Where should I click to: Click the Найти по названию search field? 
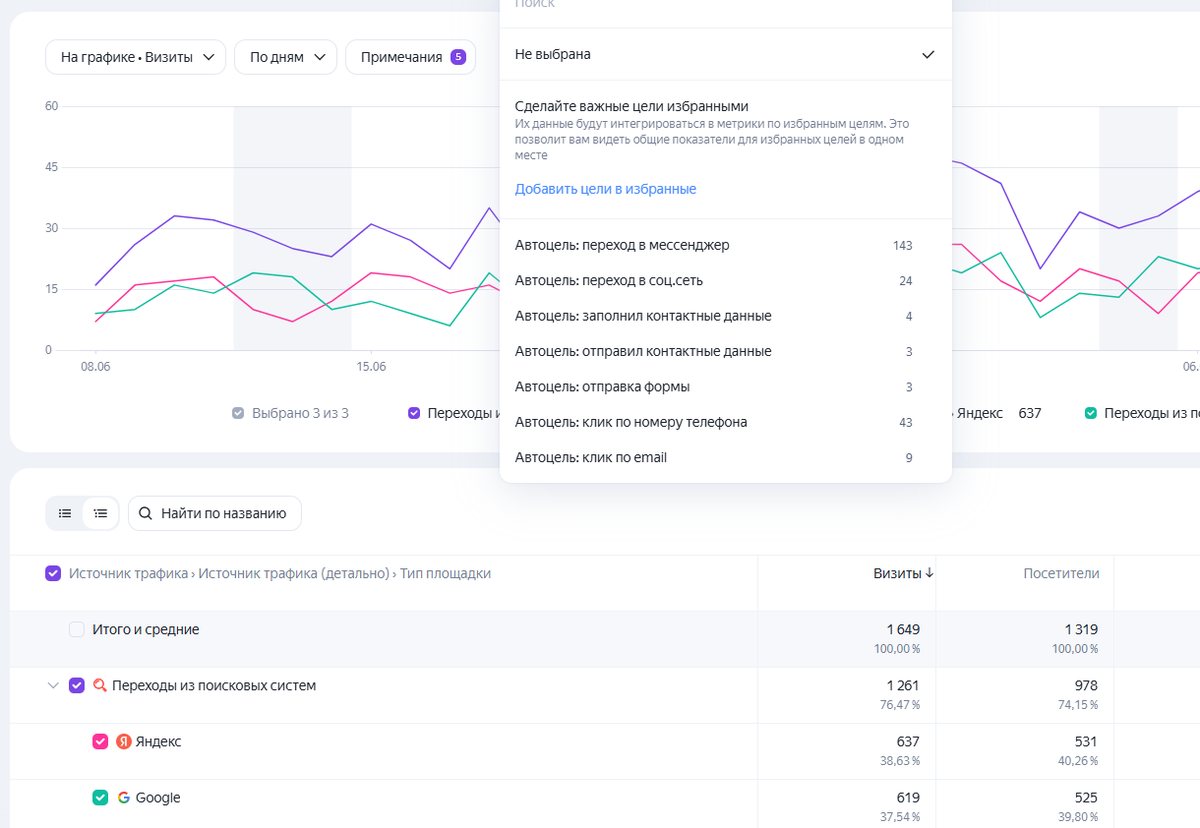(x=214, y=513)
